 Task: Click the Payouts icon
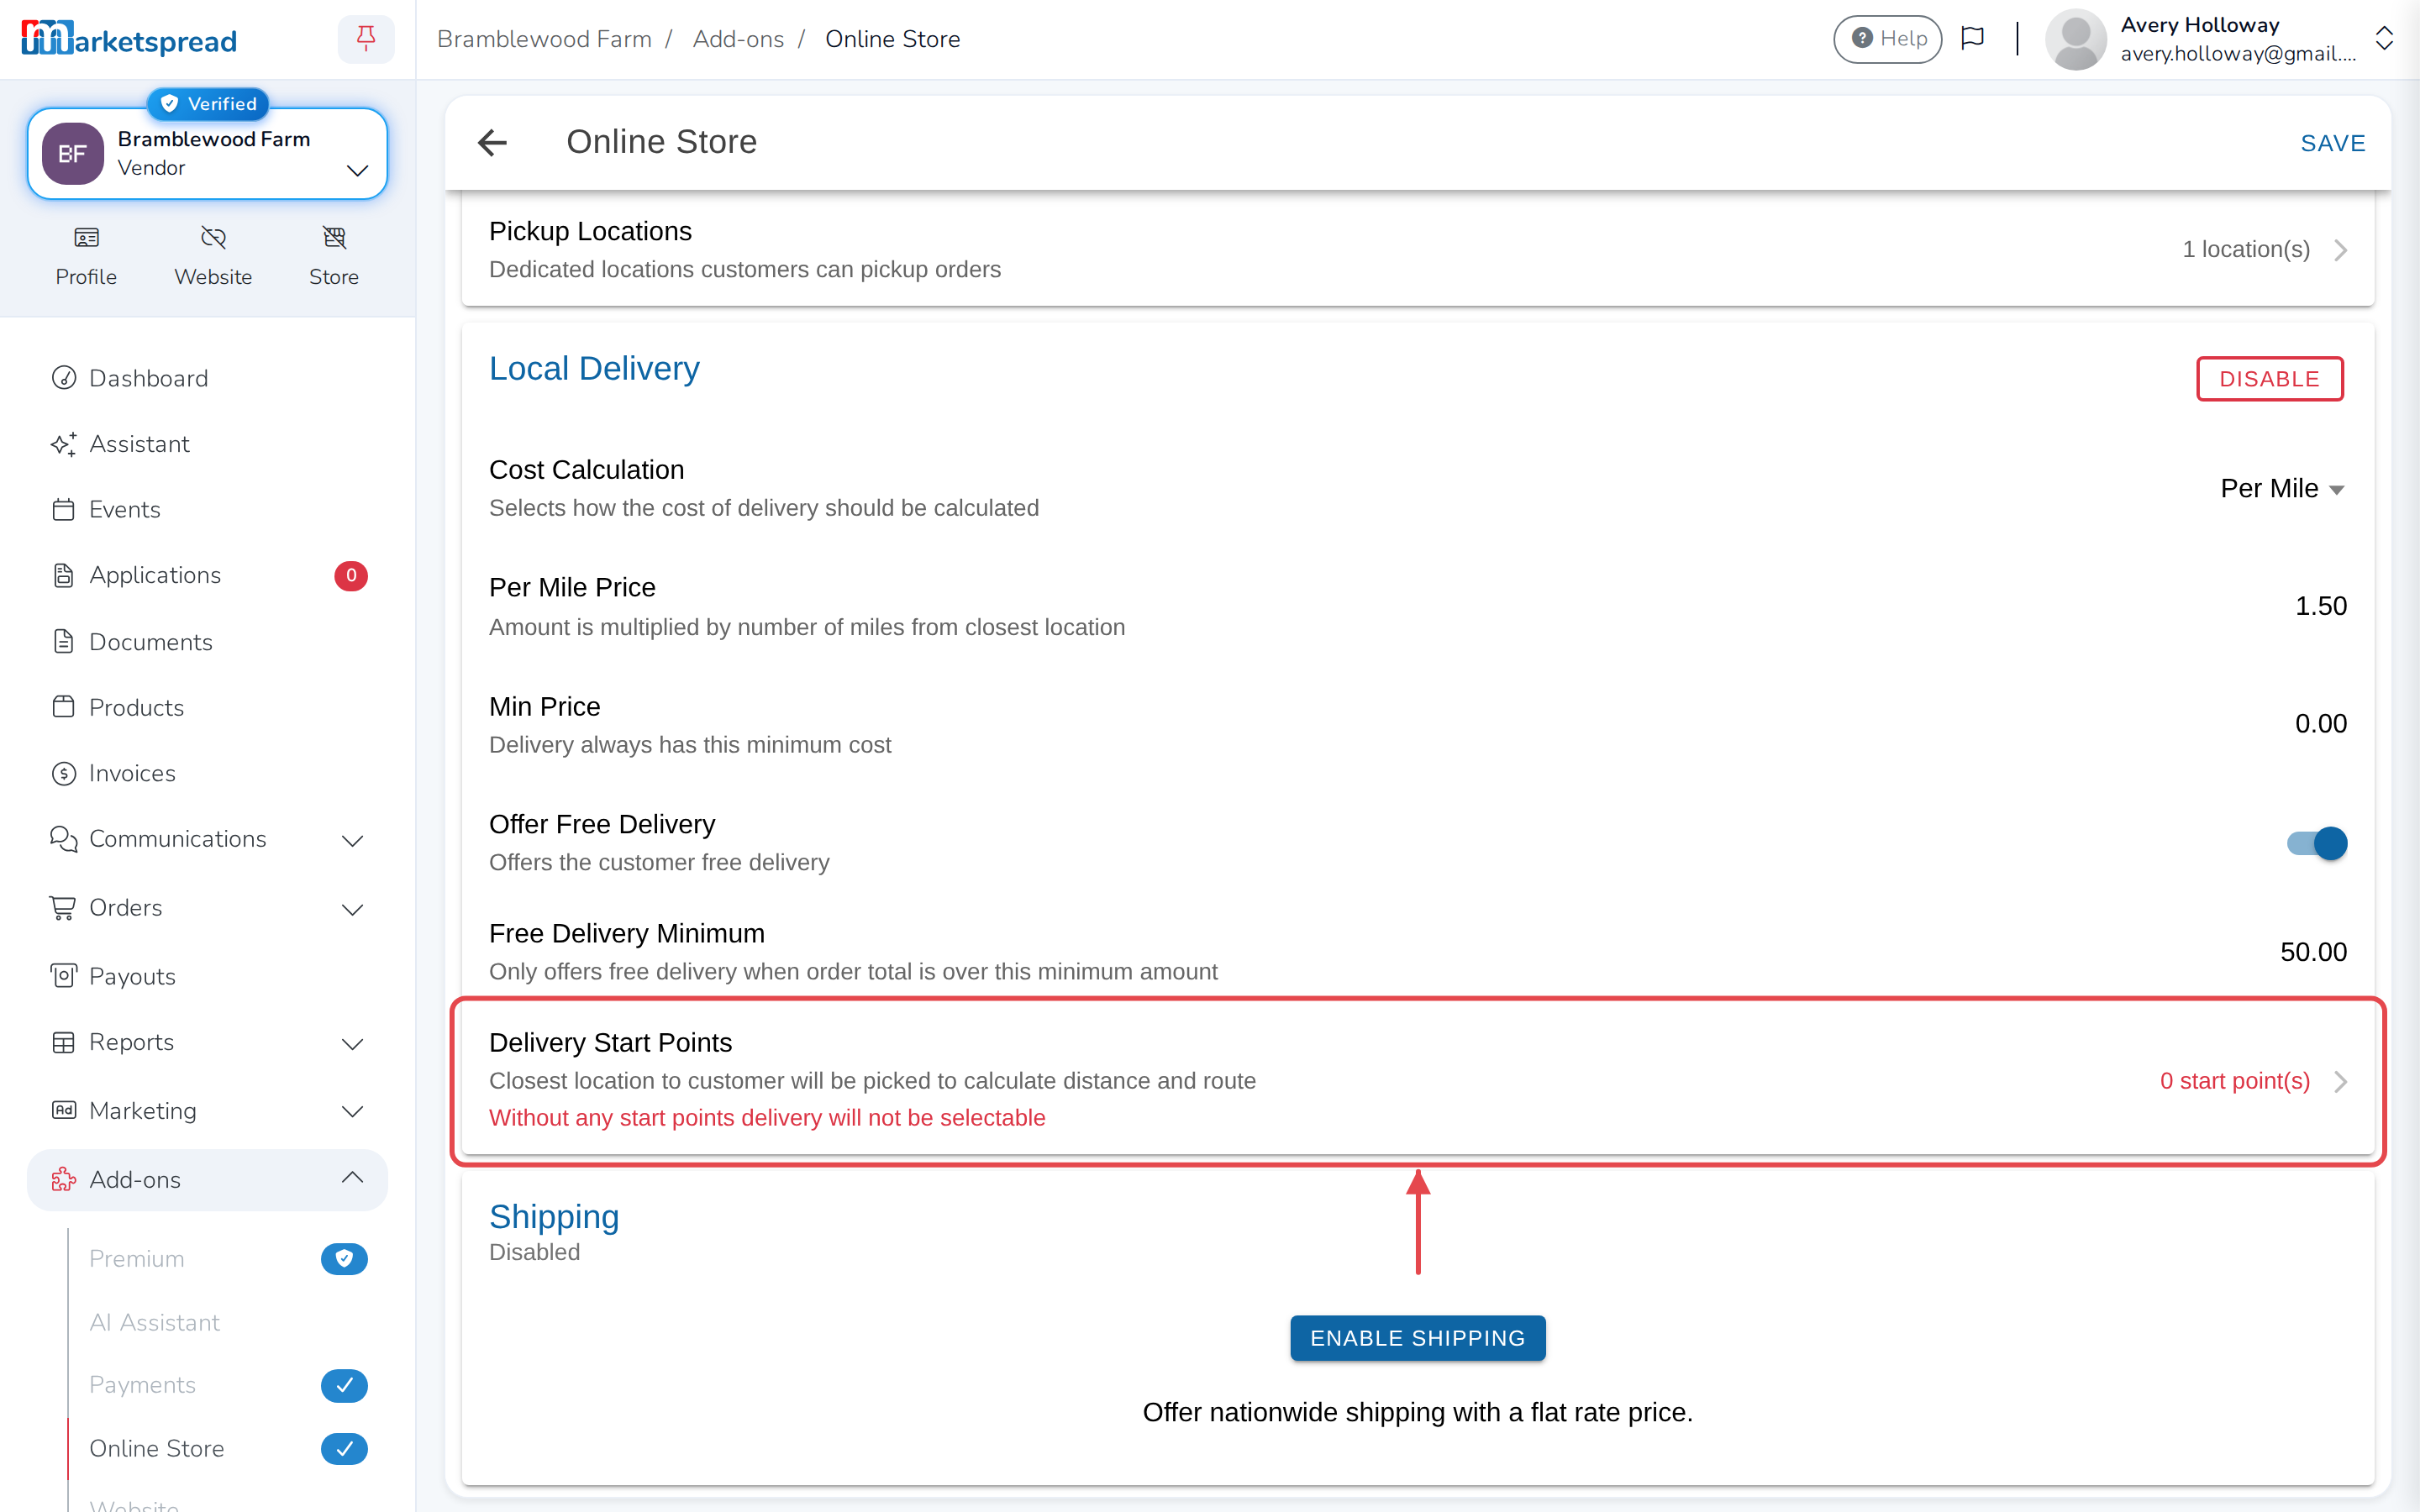[64, 976]
